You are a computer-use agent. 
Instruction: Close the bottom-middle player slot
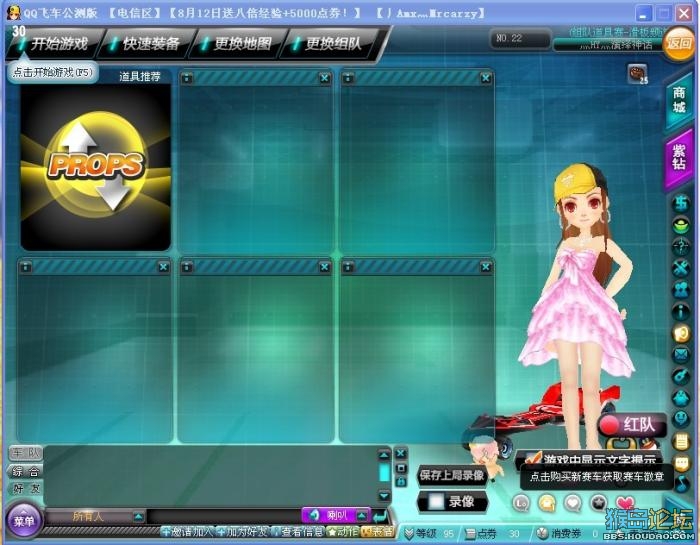point(325,267)
